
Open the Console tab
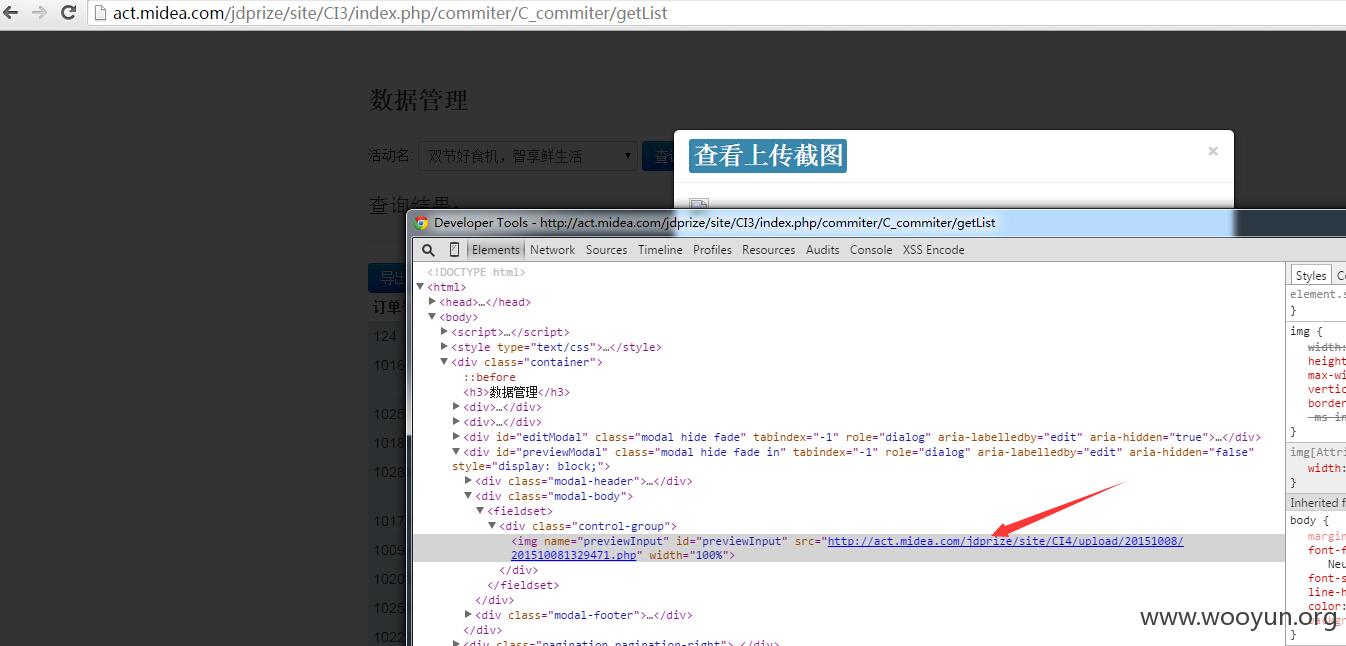[x=871, y=250]
